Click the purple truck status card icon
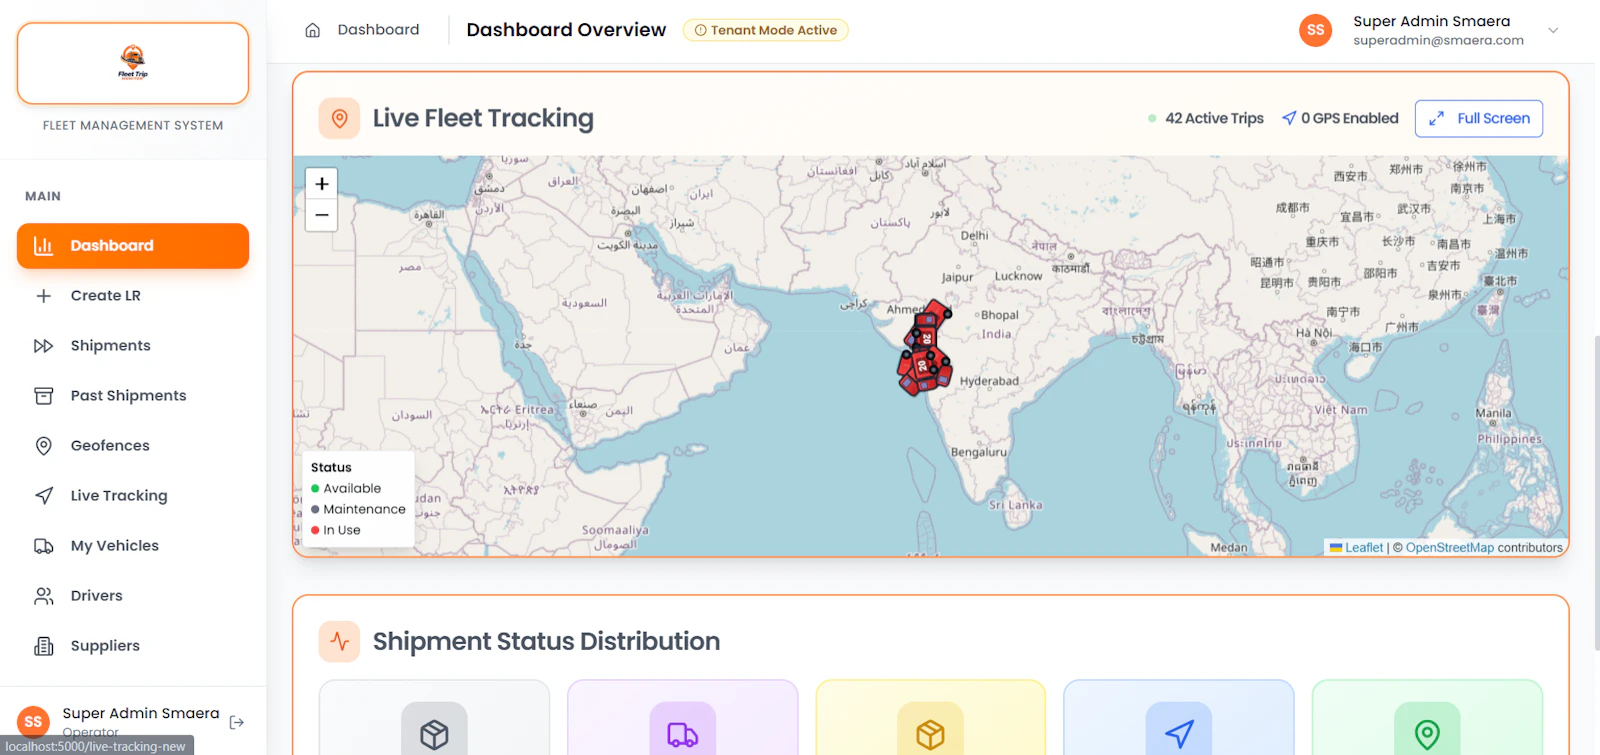 click(683, 734)
